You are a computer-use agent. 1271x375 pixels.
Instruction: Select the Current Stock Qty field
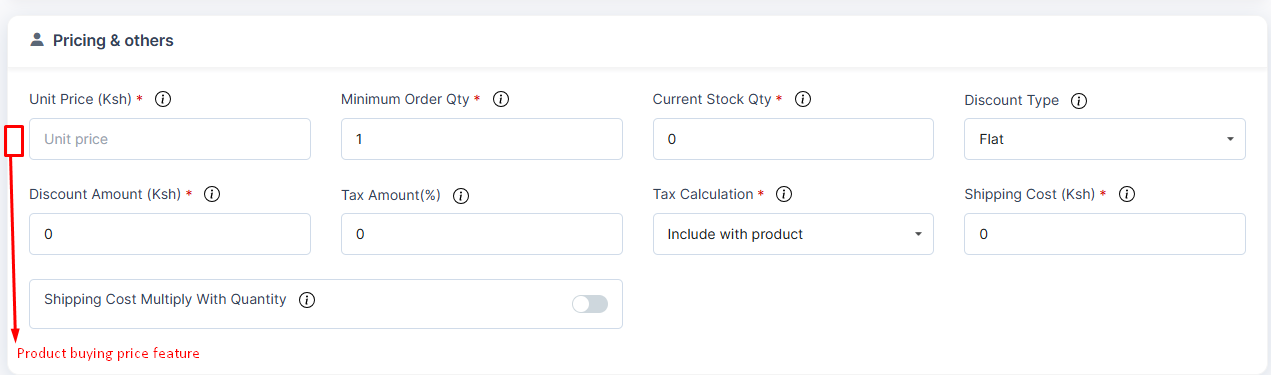[x=793, y=139]
